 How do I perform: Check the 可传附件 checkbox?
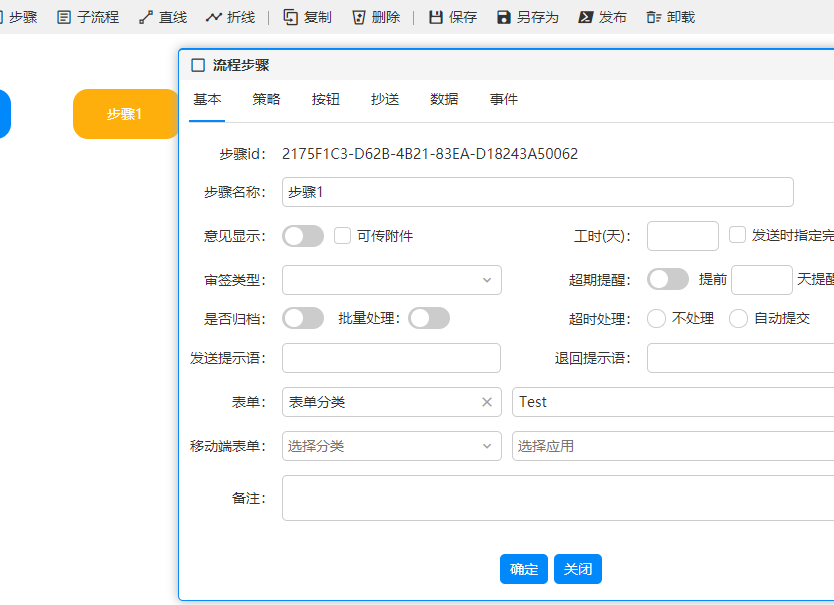tap(343, 236)
